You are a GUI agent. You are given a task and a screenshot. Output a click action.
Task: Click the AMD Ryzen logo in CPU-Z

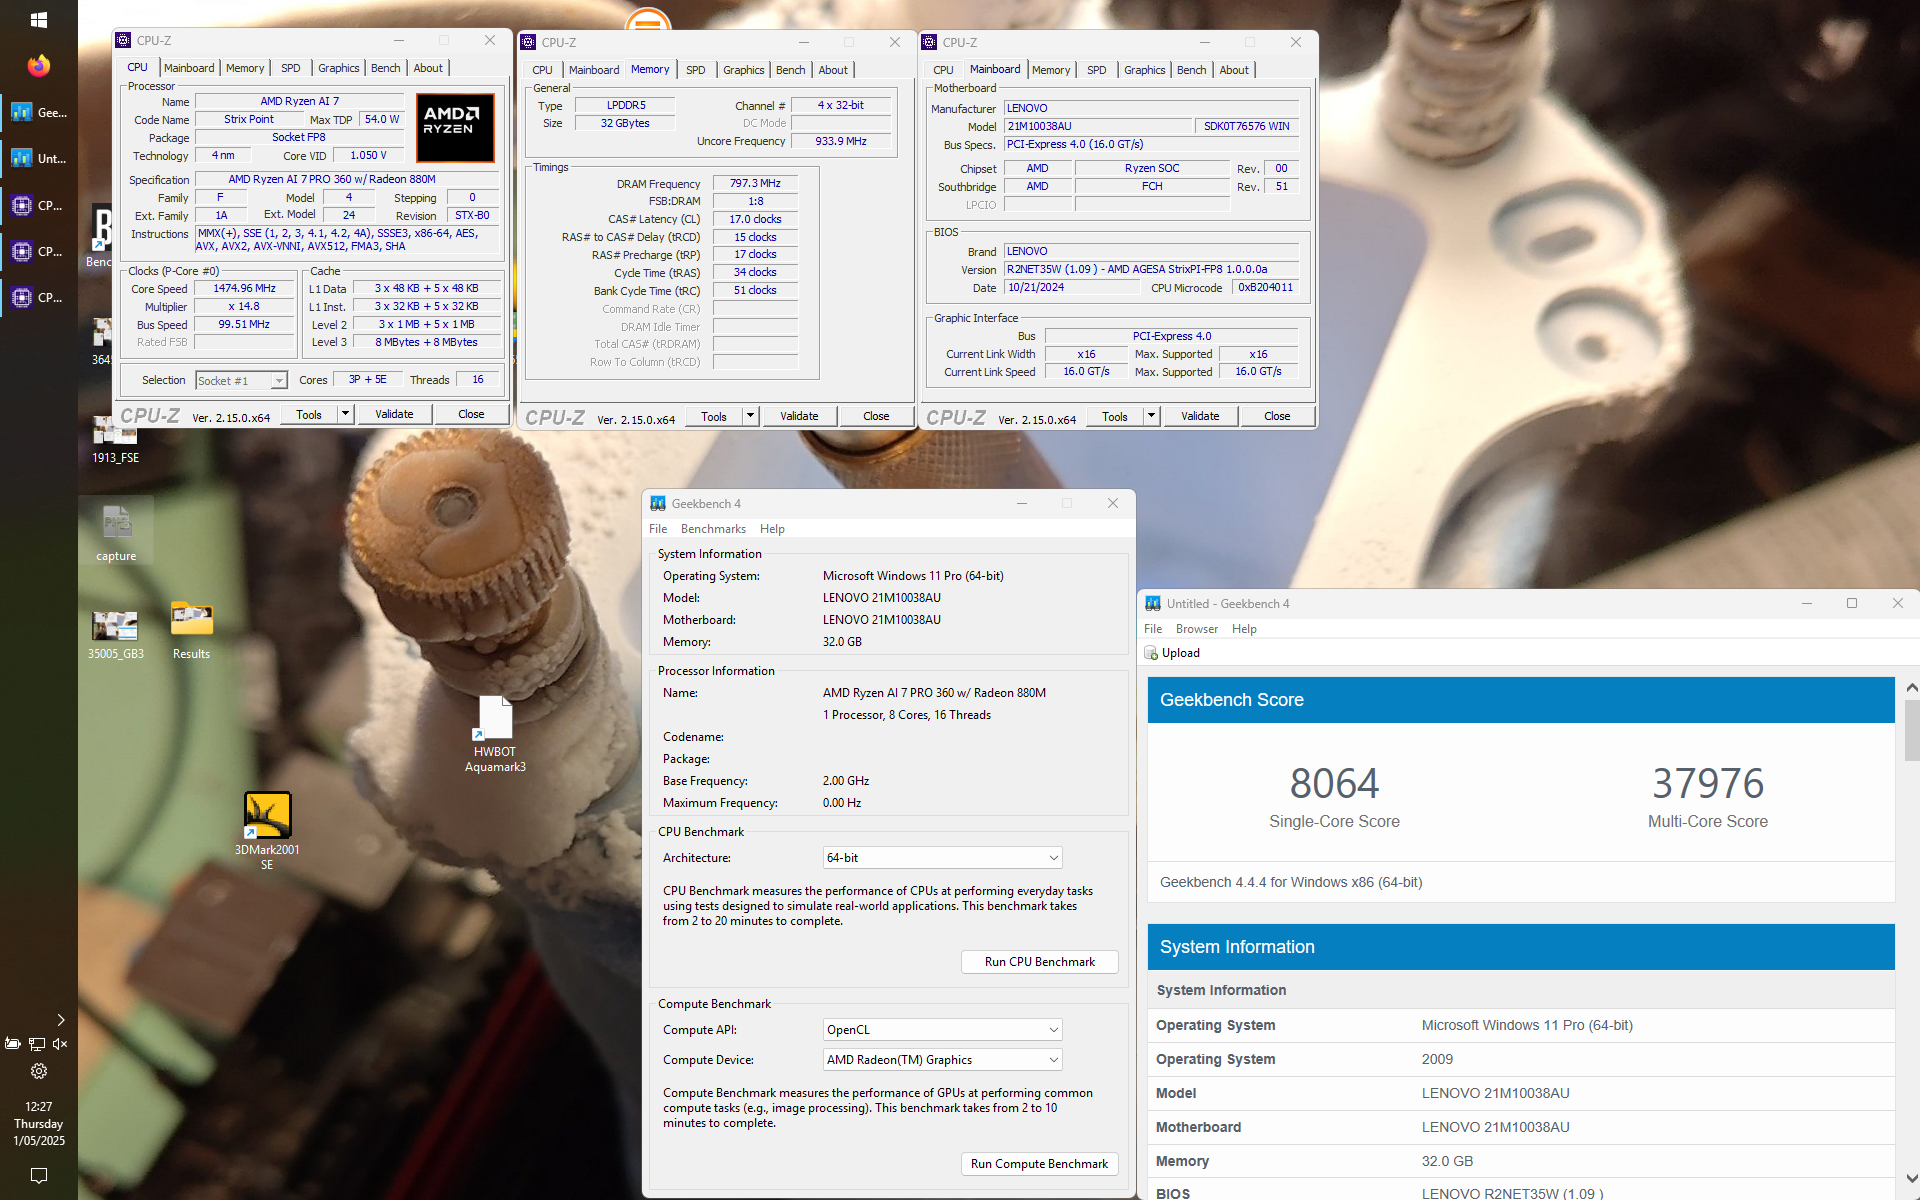[x=455, y=127]
